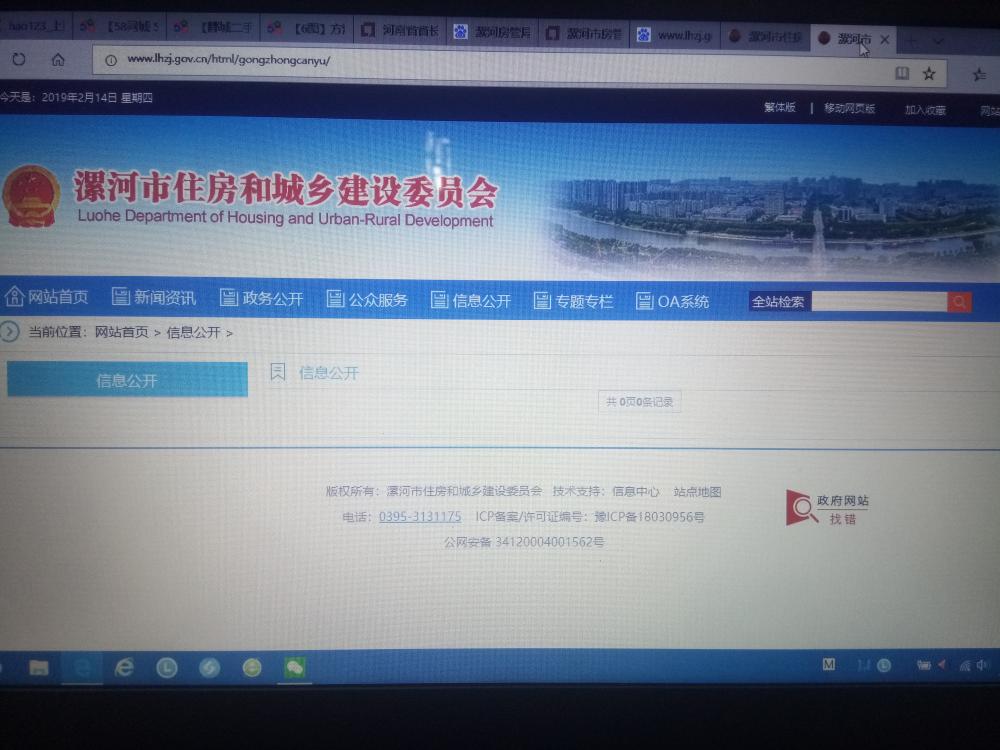The width and height of the screenshot is (1000, 750).
Task: Go to 公众服务 in navigation bar
Action: (367, 300)
